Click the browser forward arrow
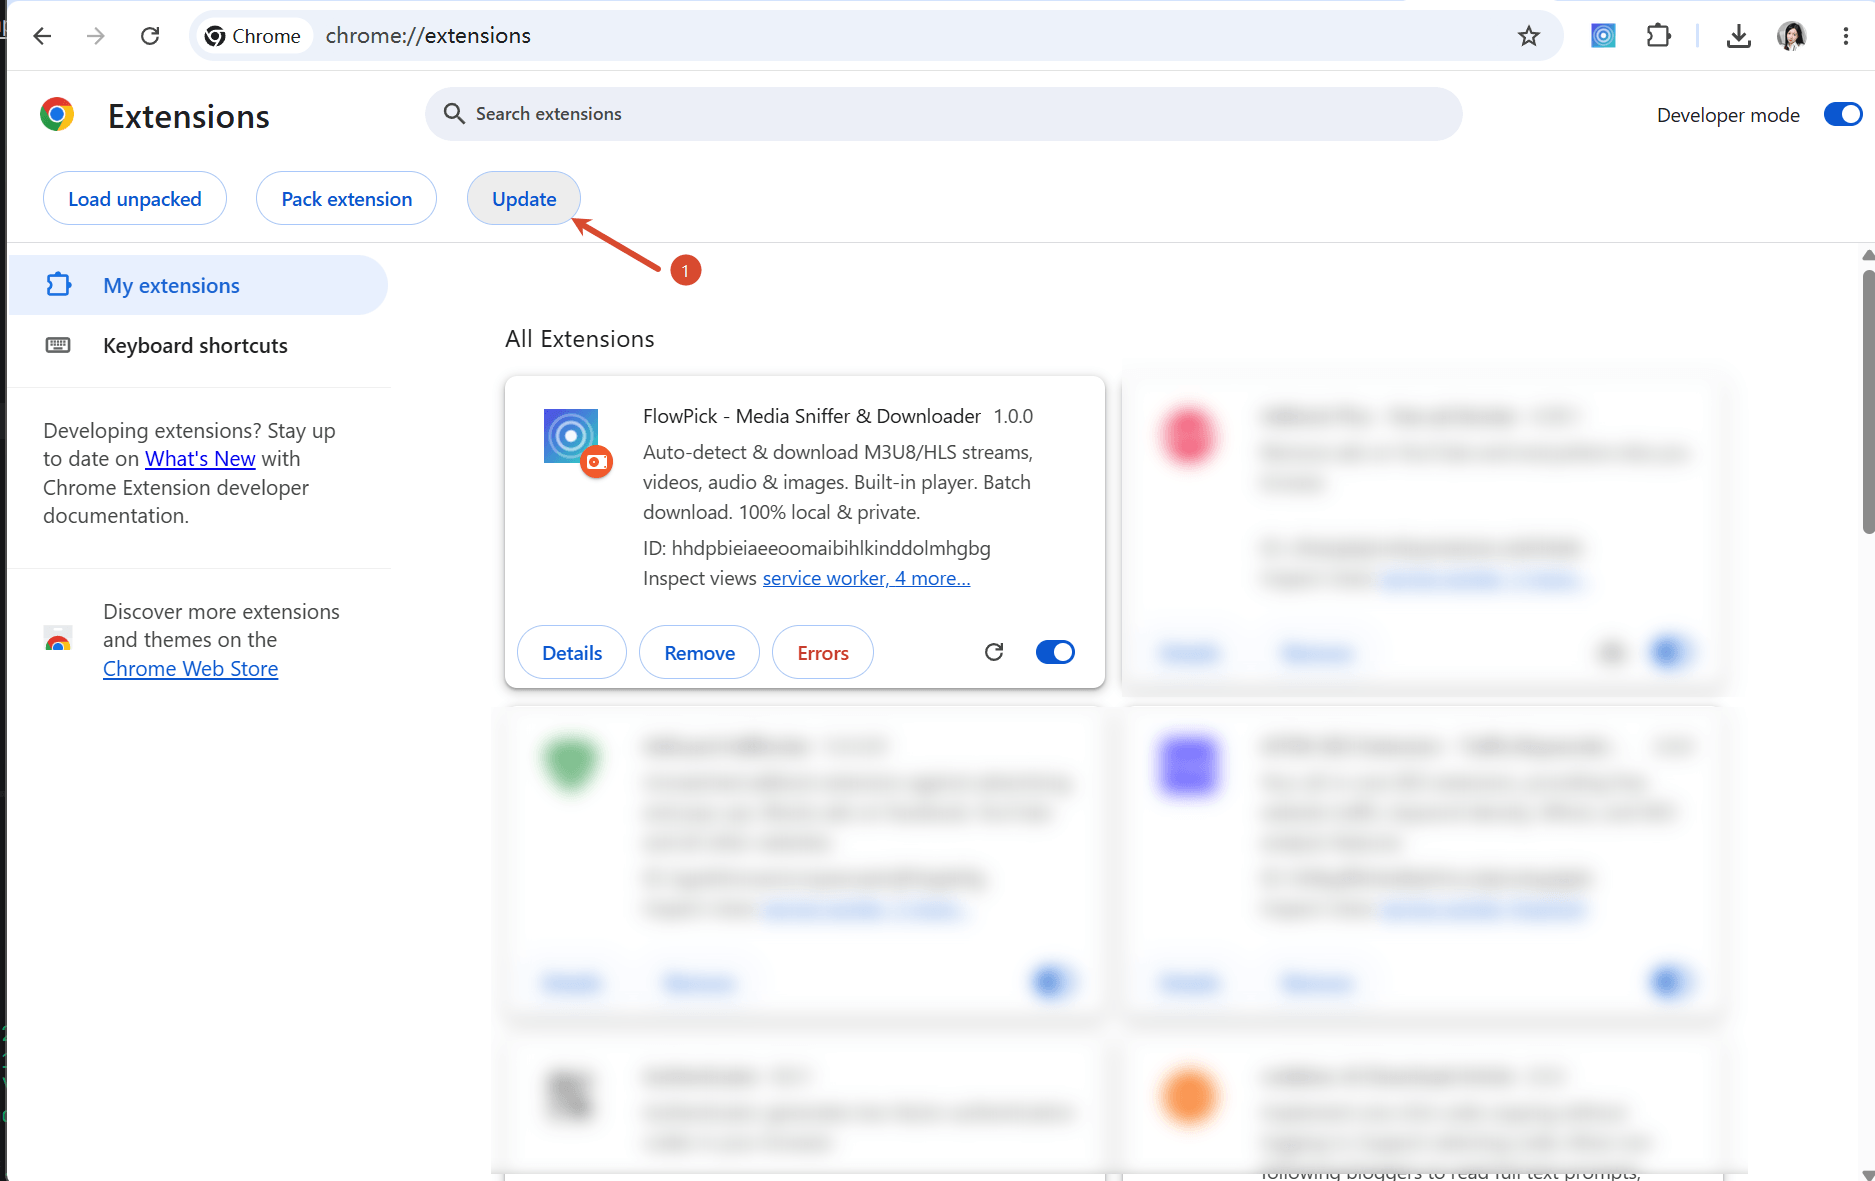 coord(96,36)
